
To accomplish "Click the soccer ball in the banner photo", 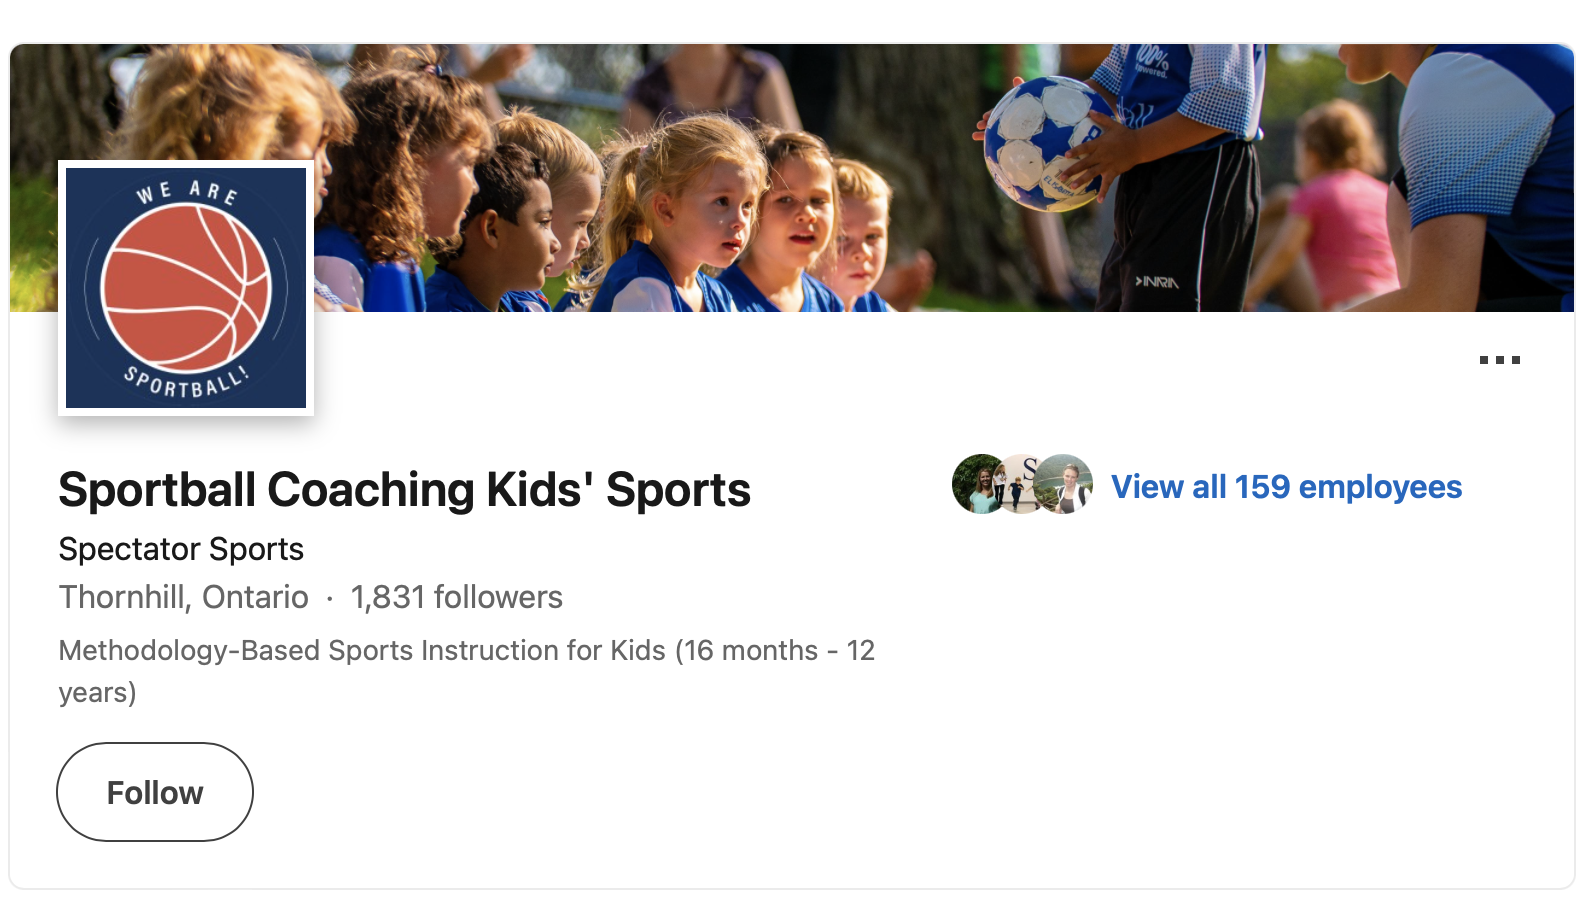I will [1047, 143].
